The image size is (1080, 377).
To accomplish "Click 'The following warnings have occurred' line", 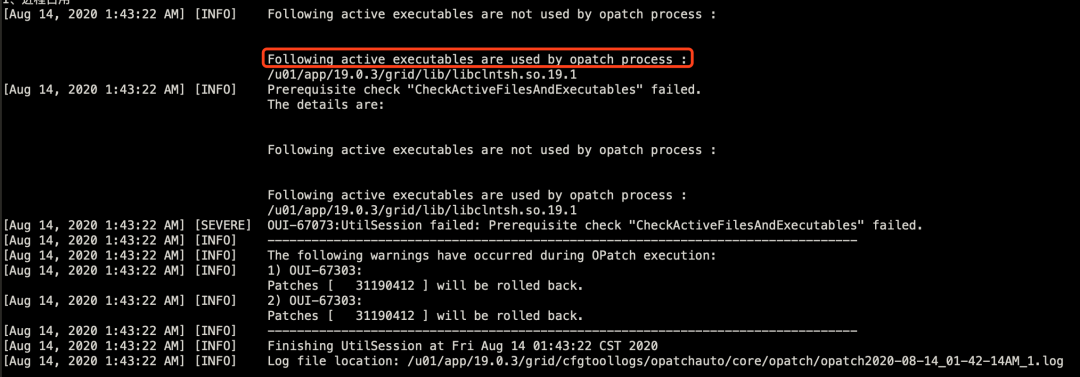I will 492,256.
